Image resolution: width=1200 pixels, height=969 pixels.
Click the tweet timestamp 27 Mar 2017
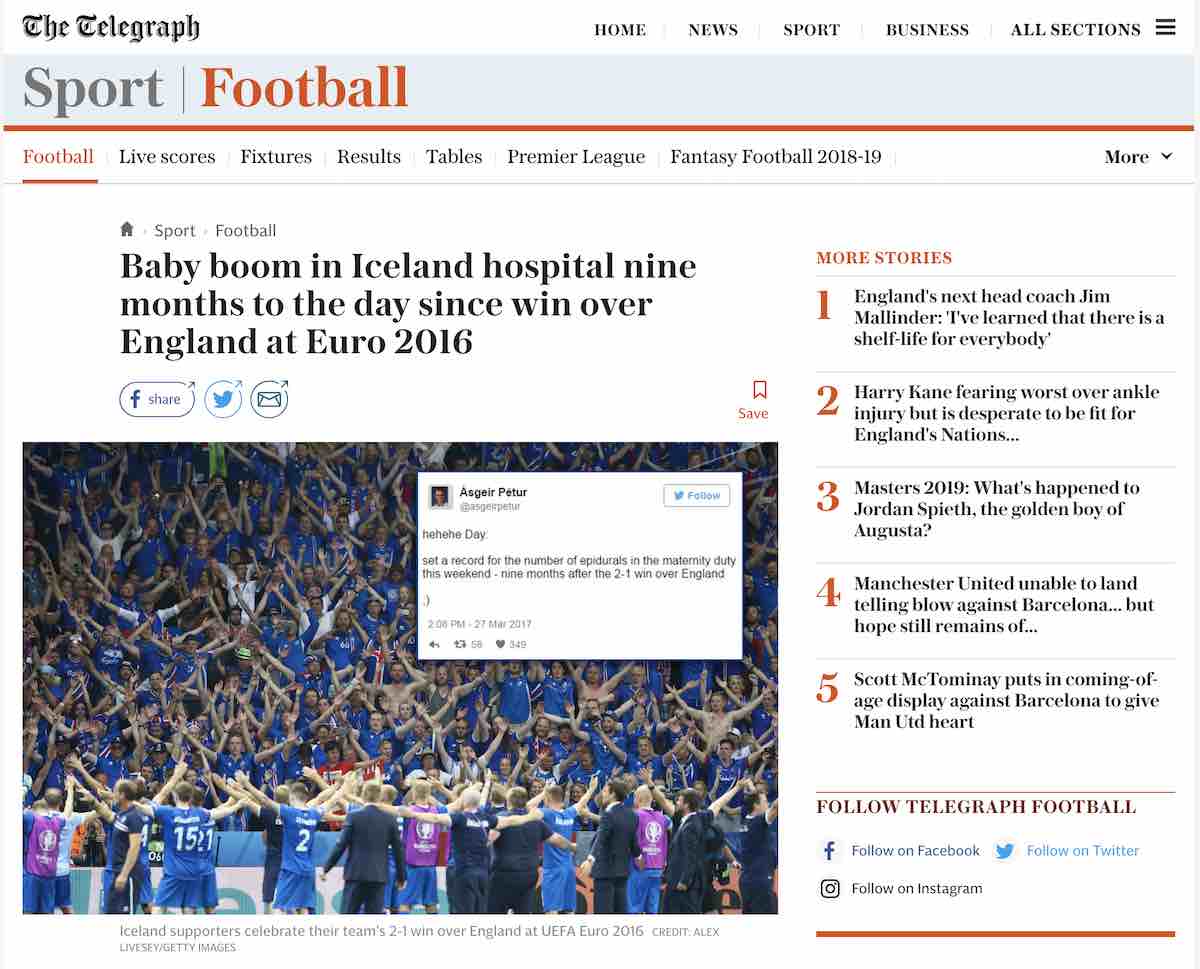coord(480,624)
